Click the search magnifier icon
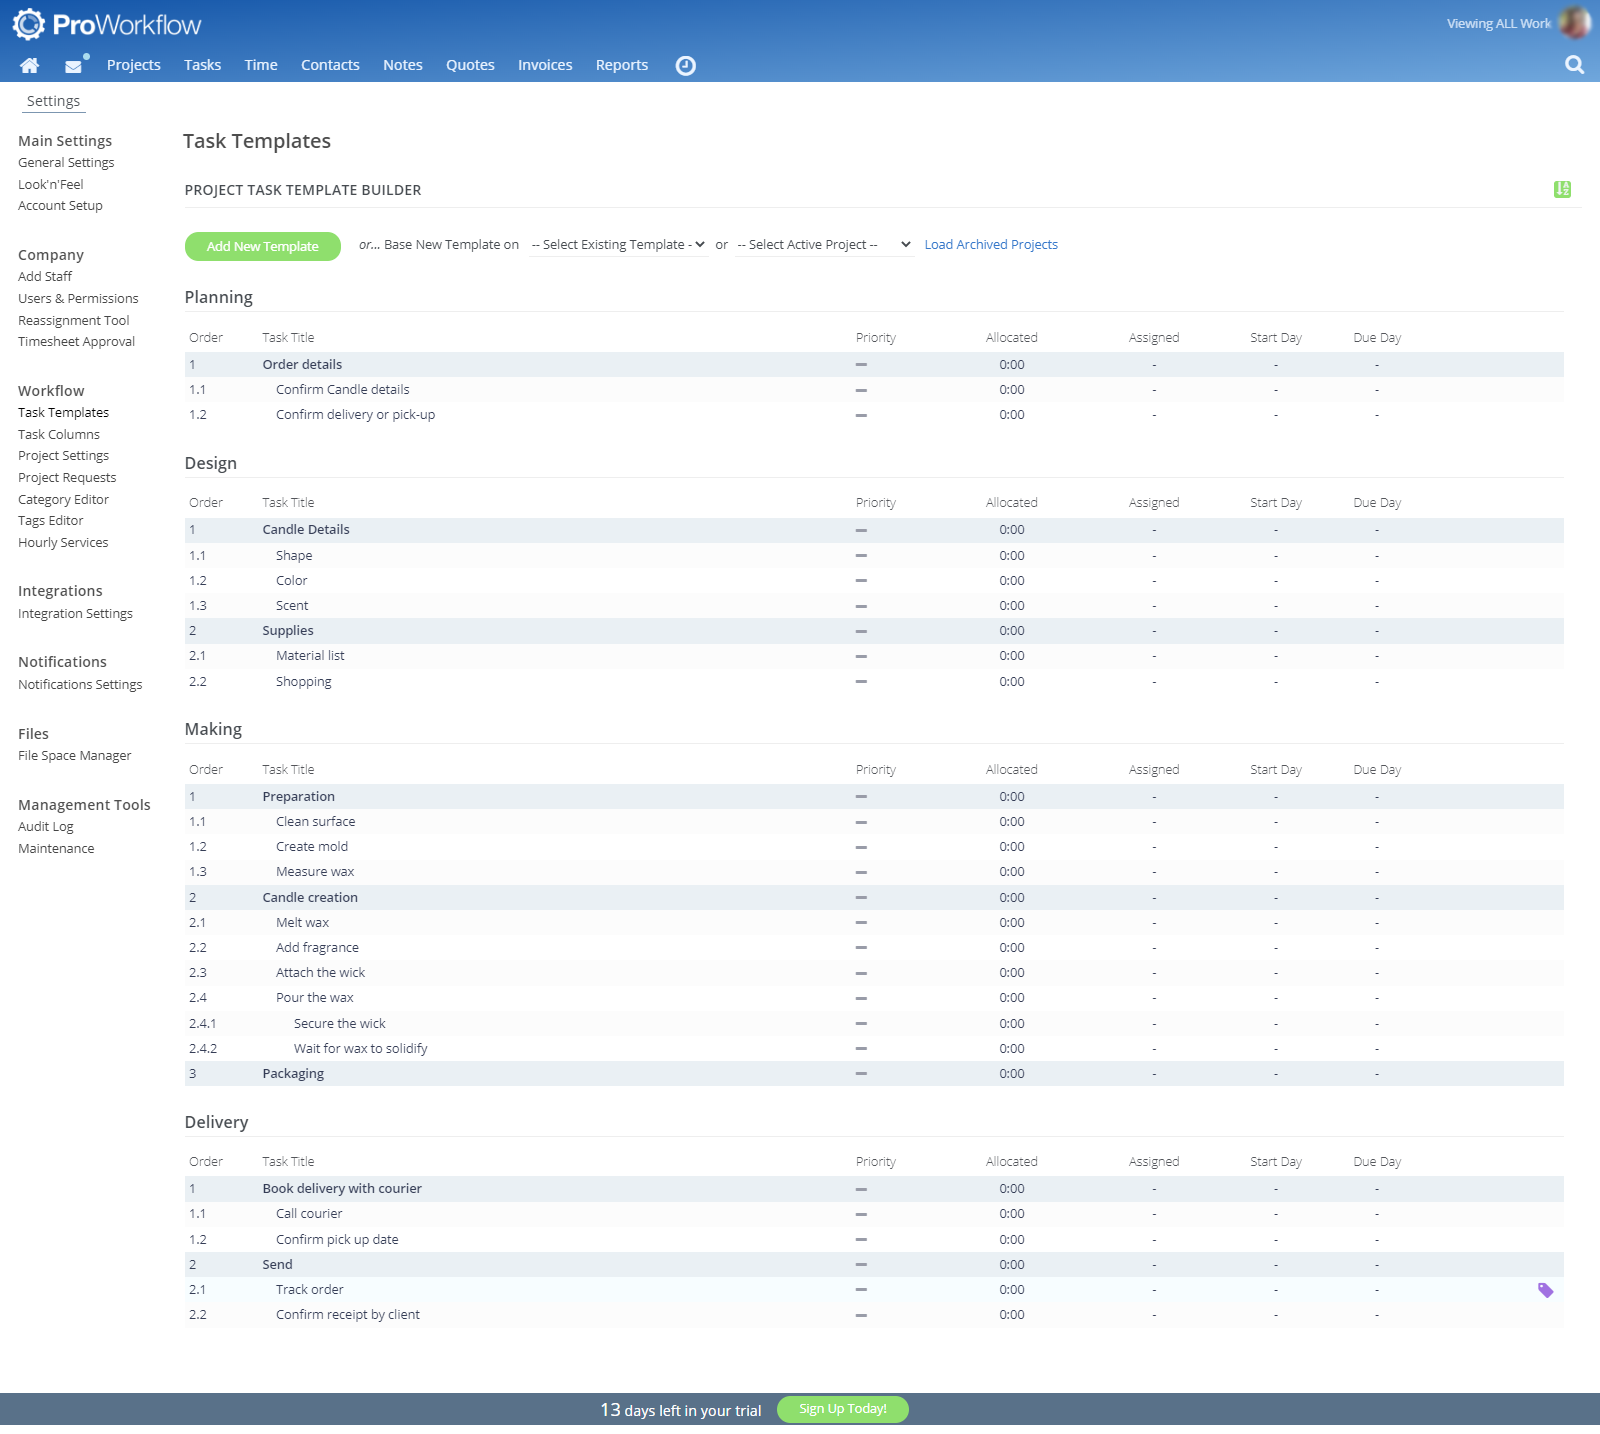Screen dimensions: 1600x1434 click(1574, 65)
